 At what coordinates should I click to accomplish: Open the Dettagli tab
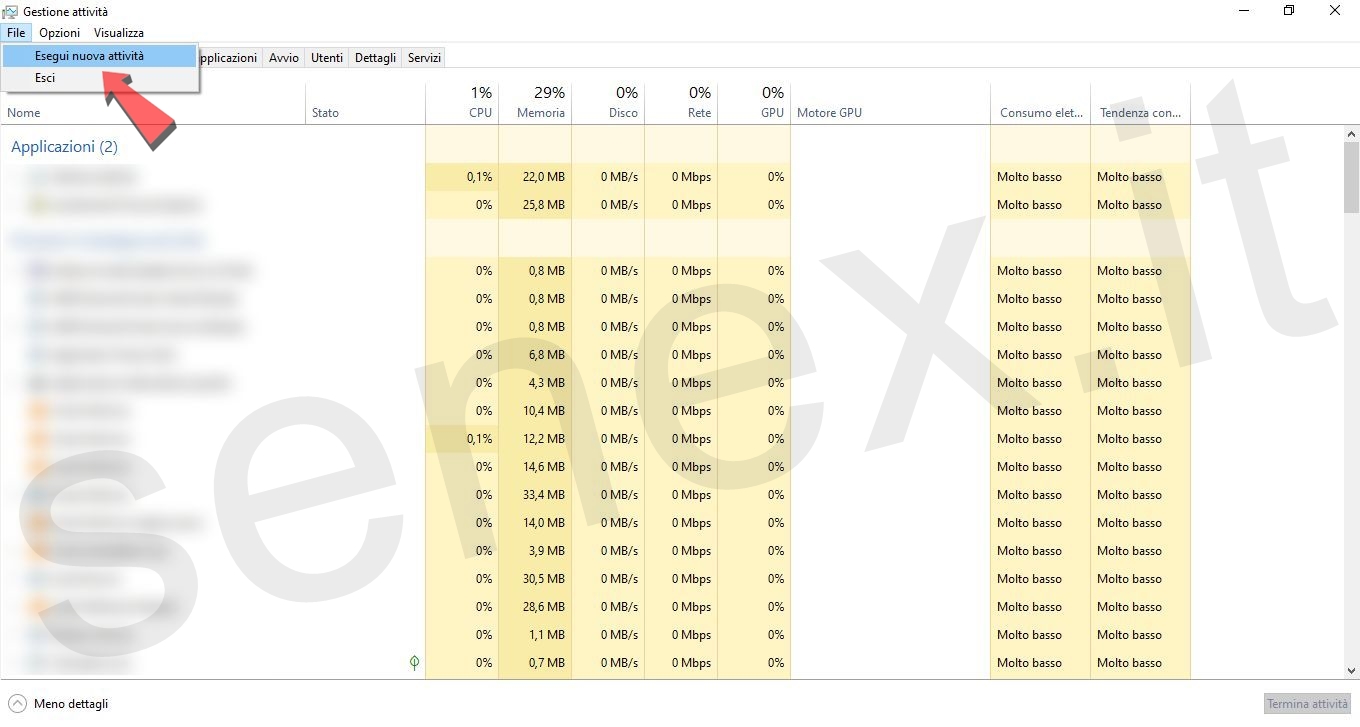tap(375, 58)
